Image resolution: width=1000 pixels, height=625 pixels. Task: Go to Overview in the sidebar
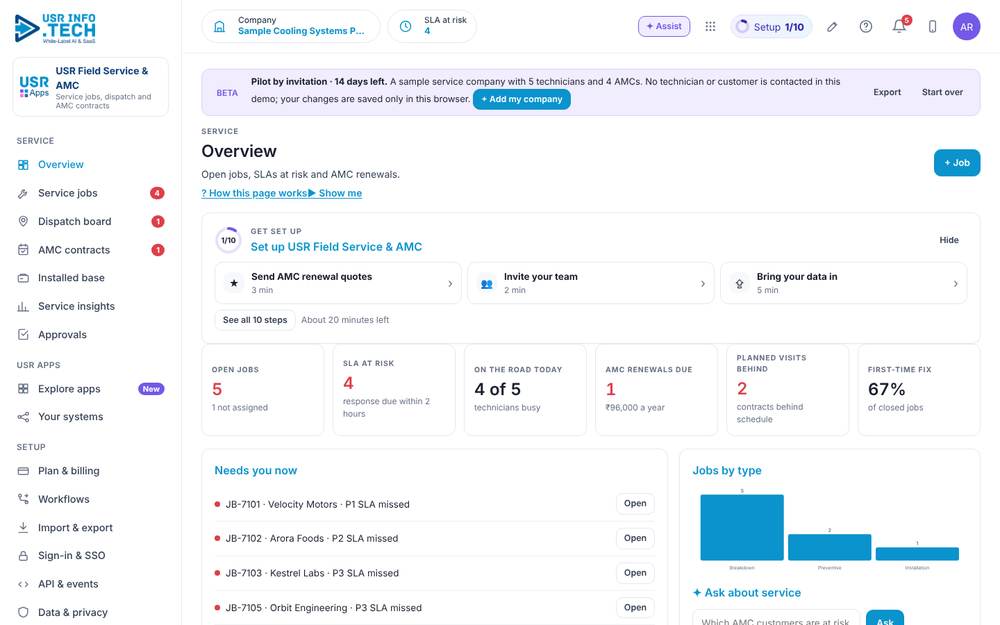[91, 165]
